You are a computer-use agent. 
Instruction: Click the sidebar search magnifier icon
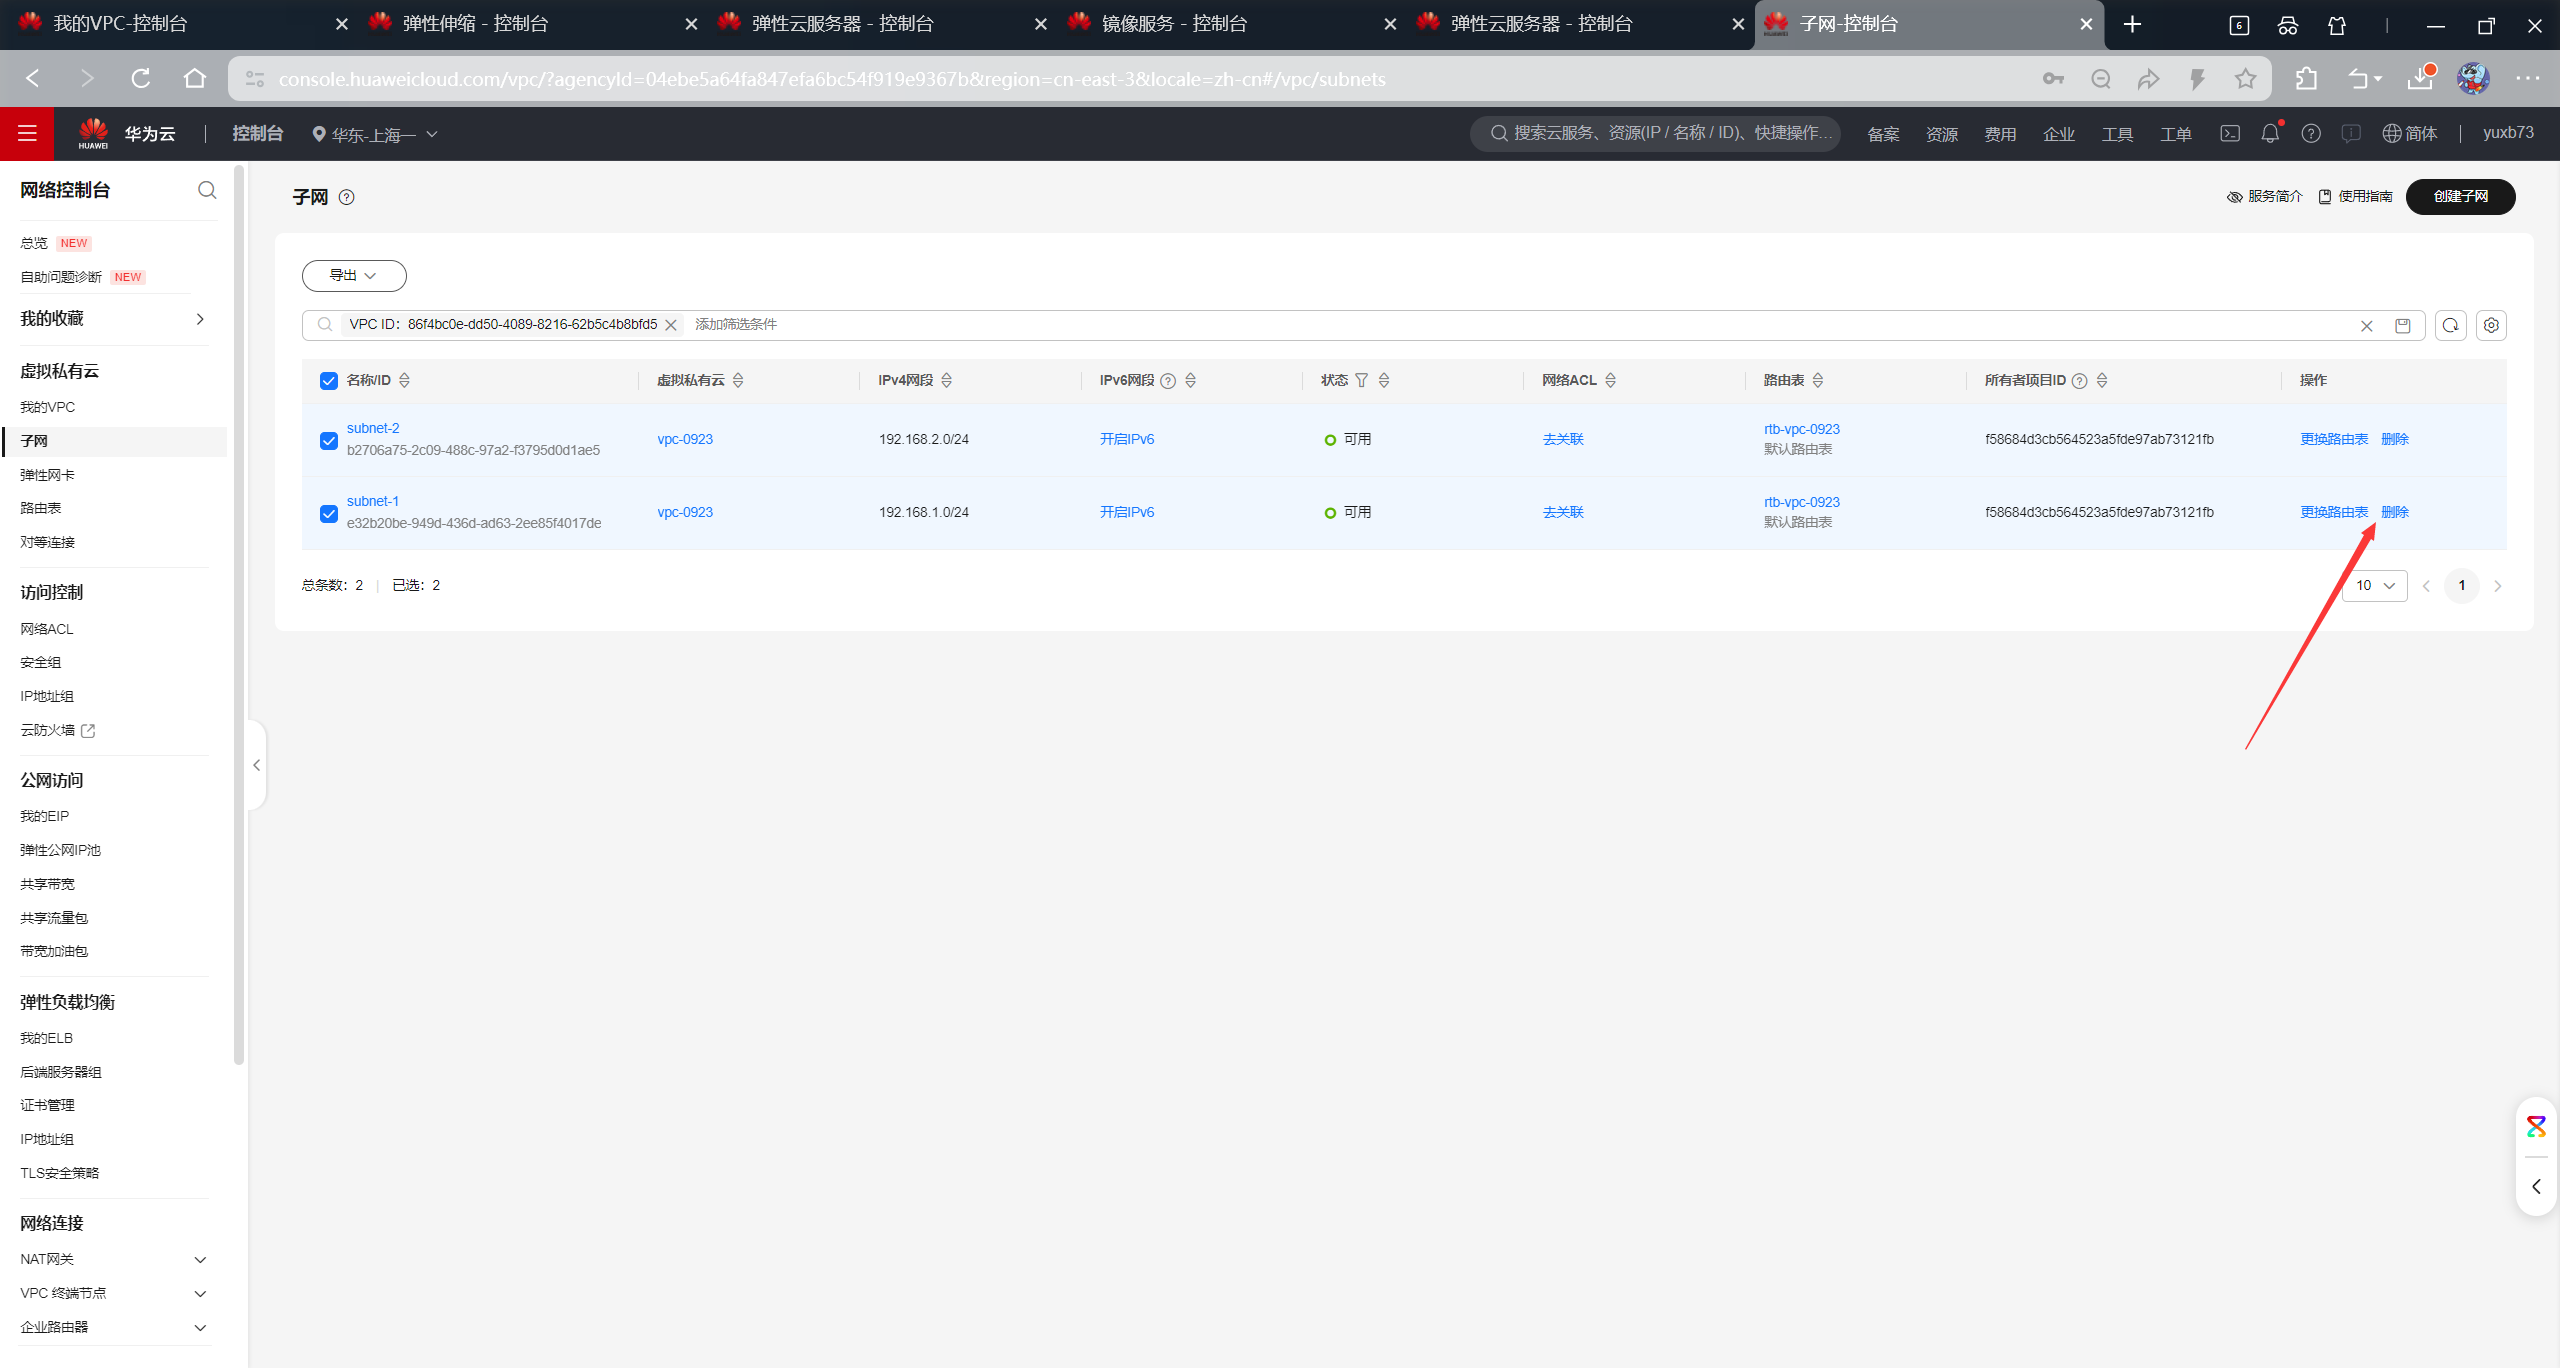tap(207, 190)
